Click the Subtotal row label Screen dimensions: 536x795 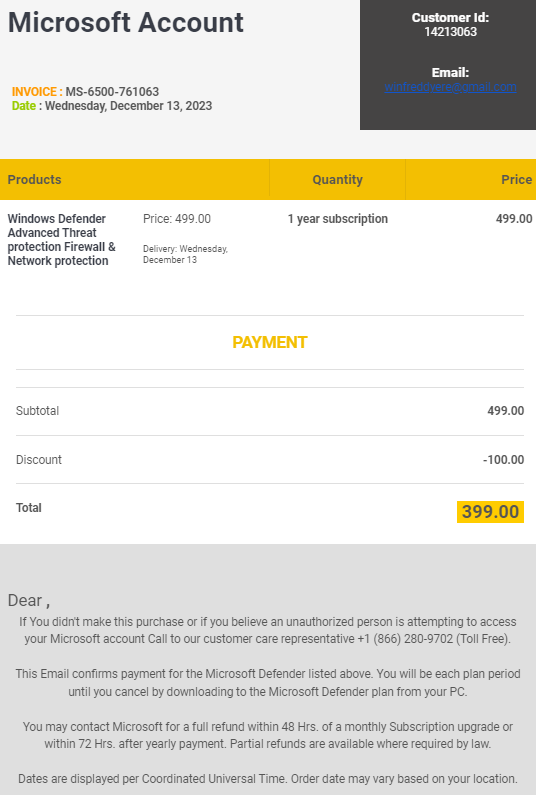coord(38,411)
